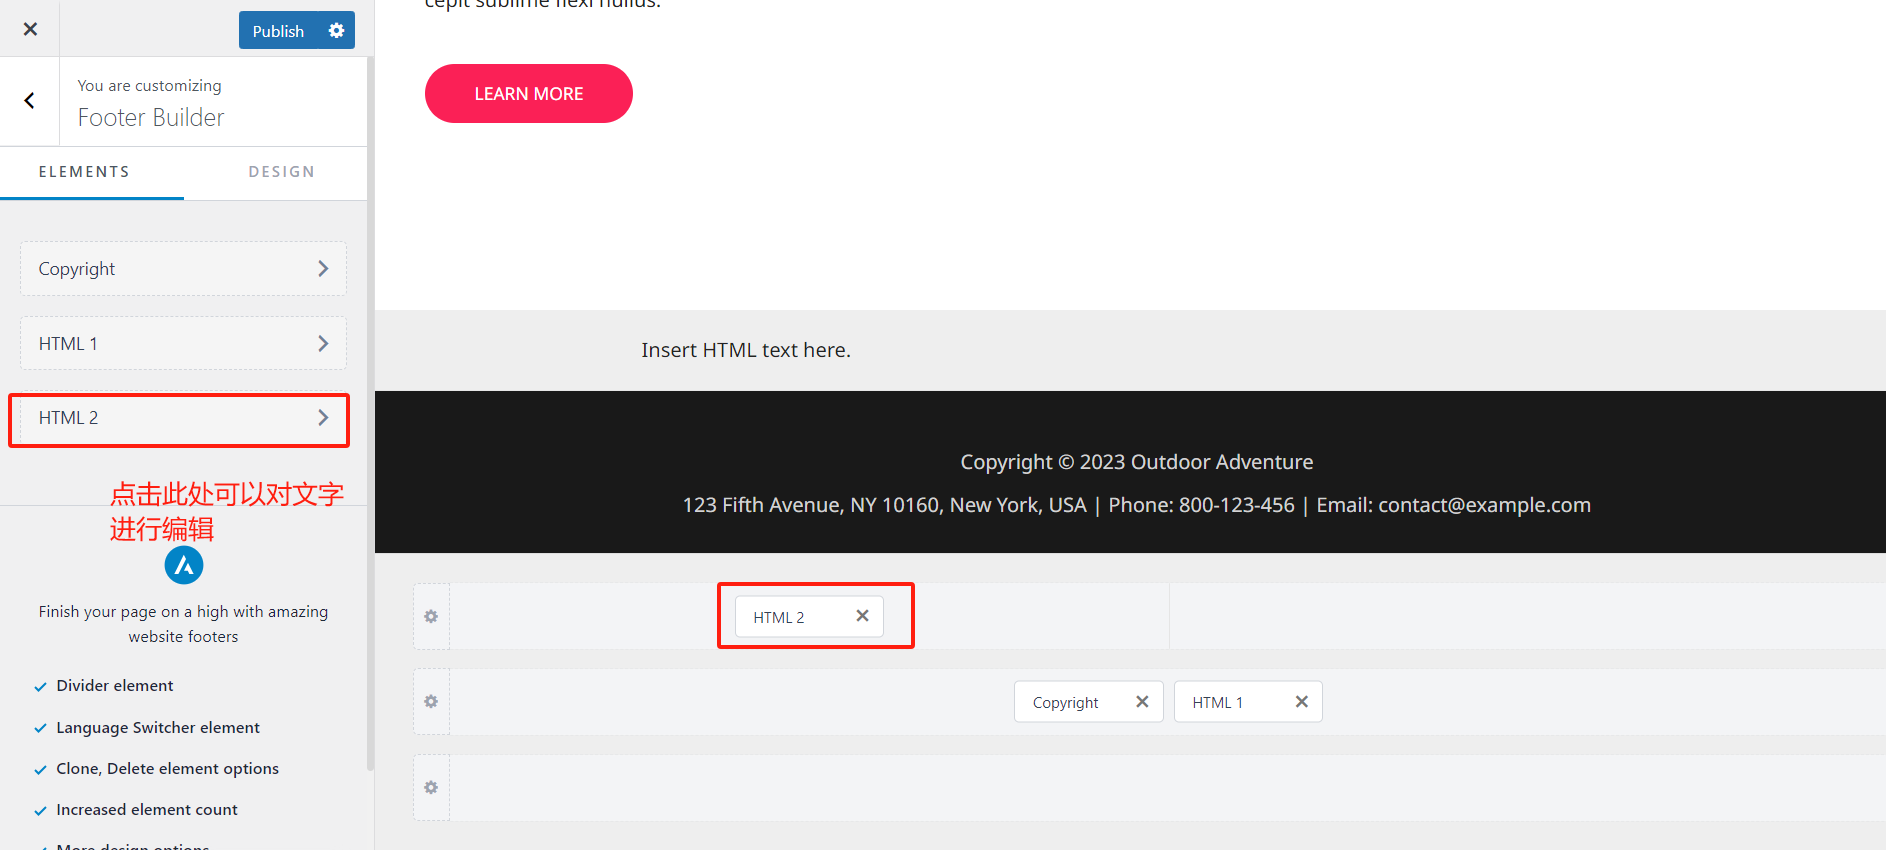The image size is (1886, 850).
Task: Expand the HTML 1 element settings
Action: [183, 343]
